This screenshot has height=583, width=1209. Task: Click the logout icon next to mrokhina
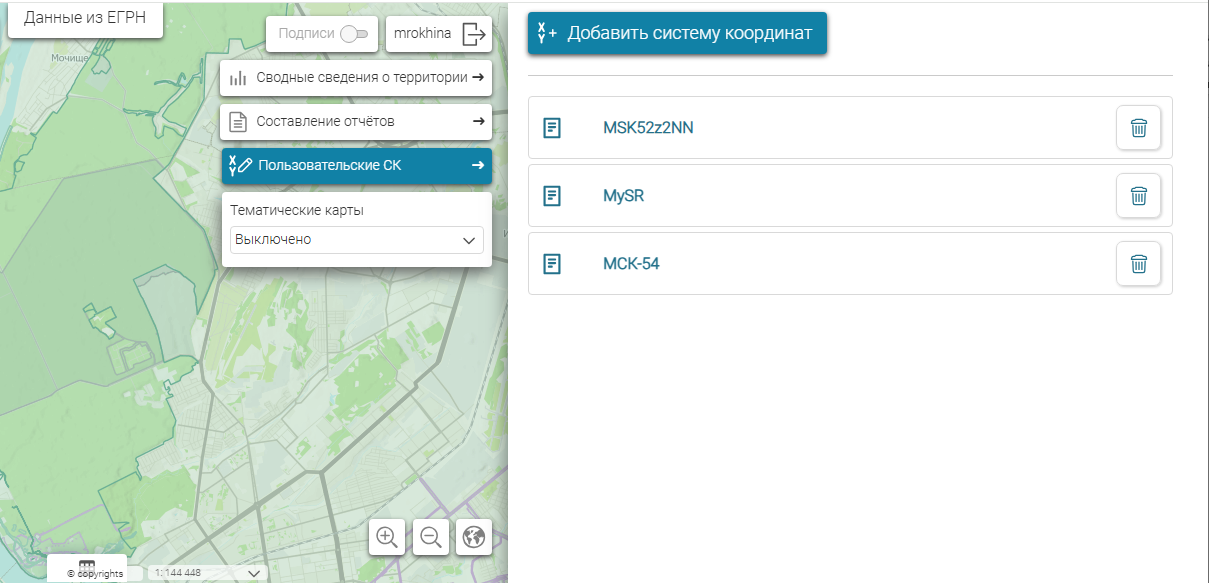point(474,34)
